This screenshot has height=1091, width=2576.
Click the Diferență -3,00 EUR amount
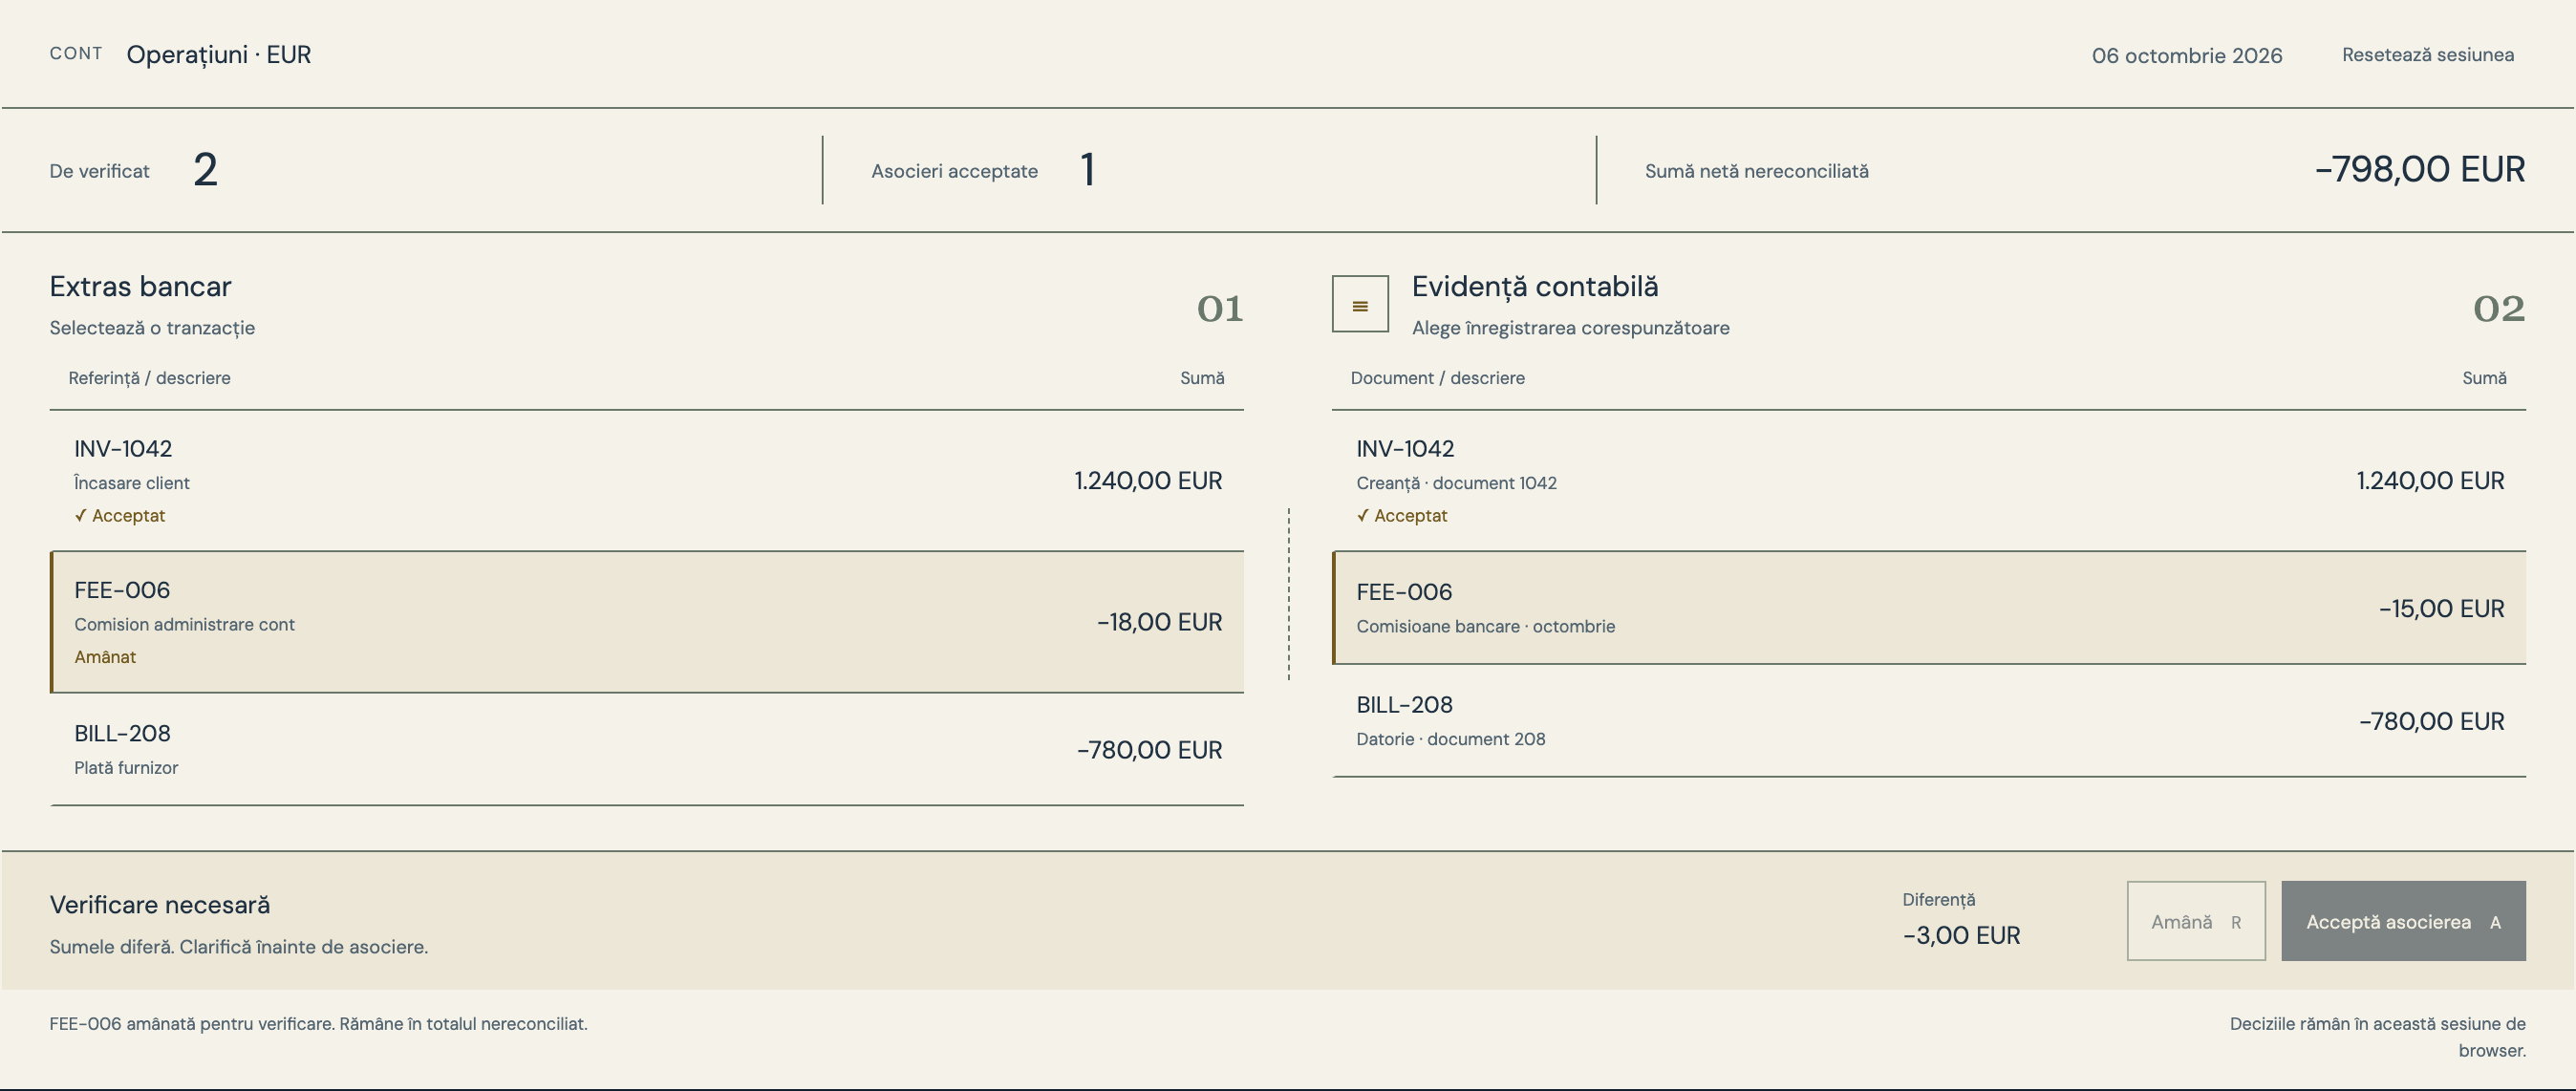pyautogui.click(x=1961, y=936)
